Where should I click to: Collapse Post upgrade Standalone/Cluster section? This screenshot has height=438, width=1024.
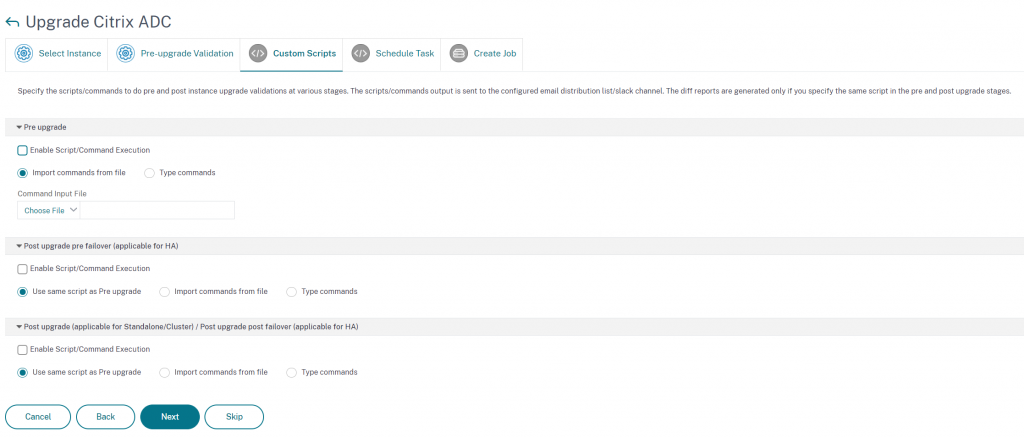[19, 326]
